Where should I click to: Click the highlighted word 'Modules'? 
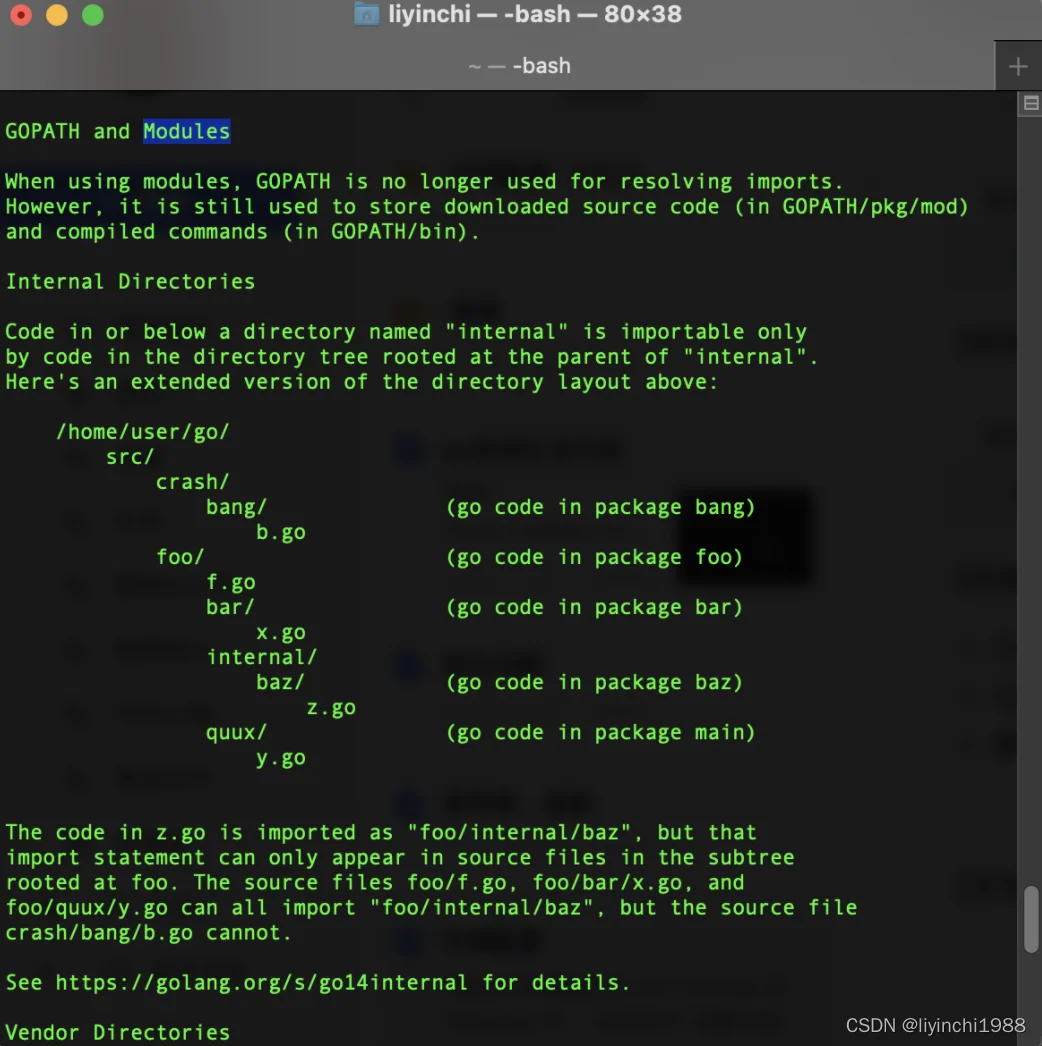point(187,131)
